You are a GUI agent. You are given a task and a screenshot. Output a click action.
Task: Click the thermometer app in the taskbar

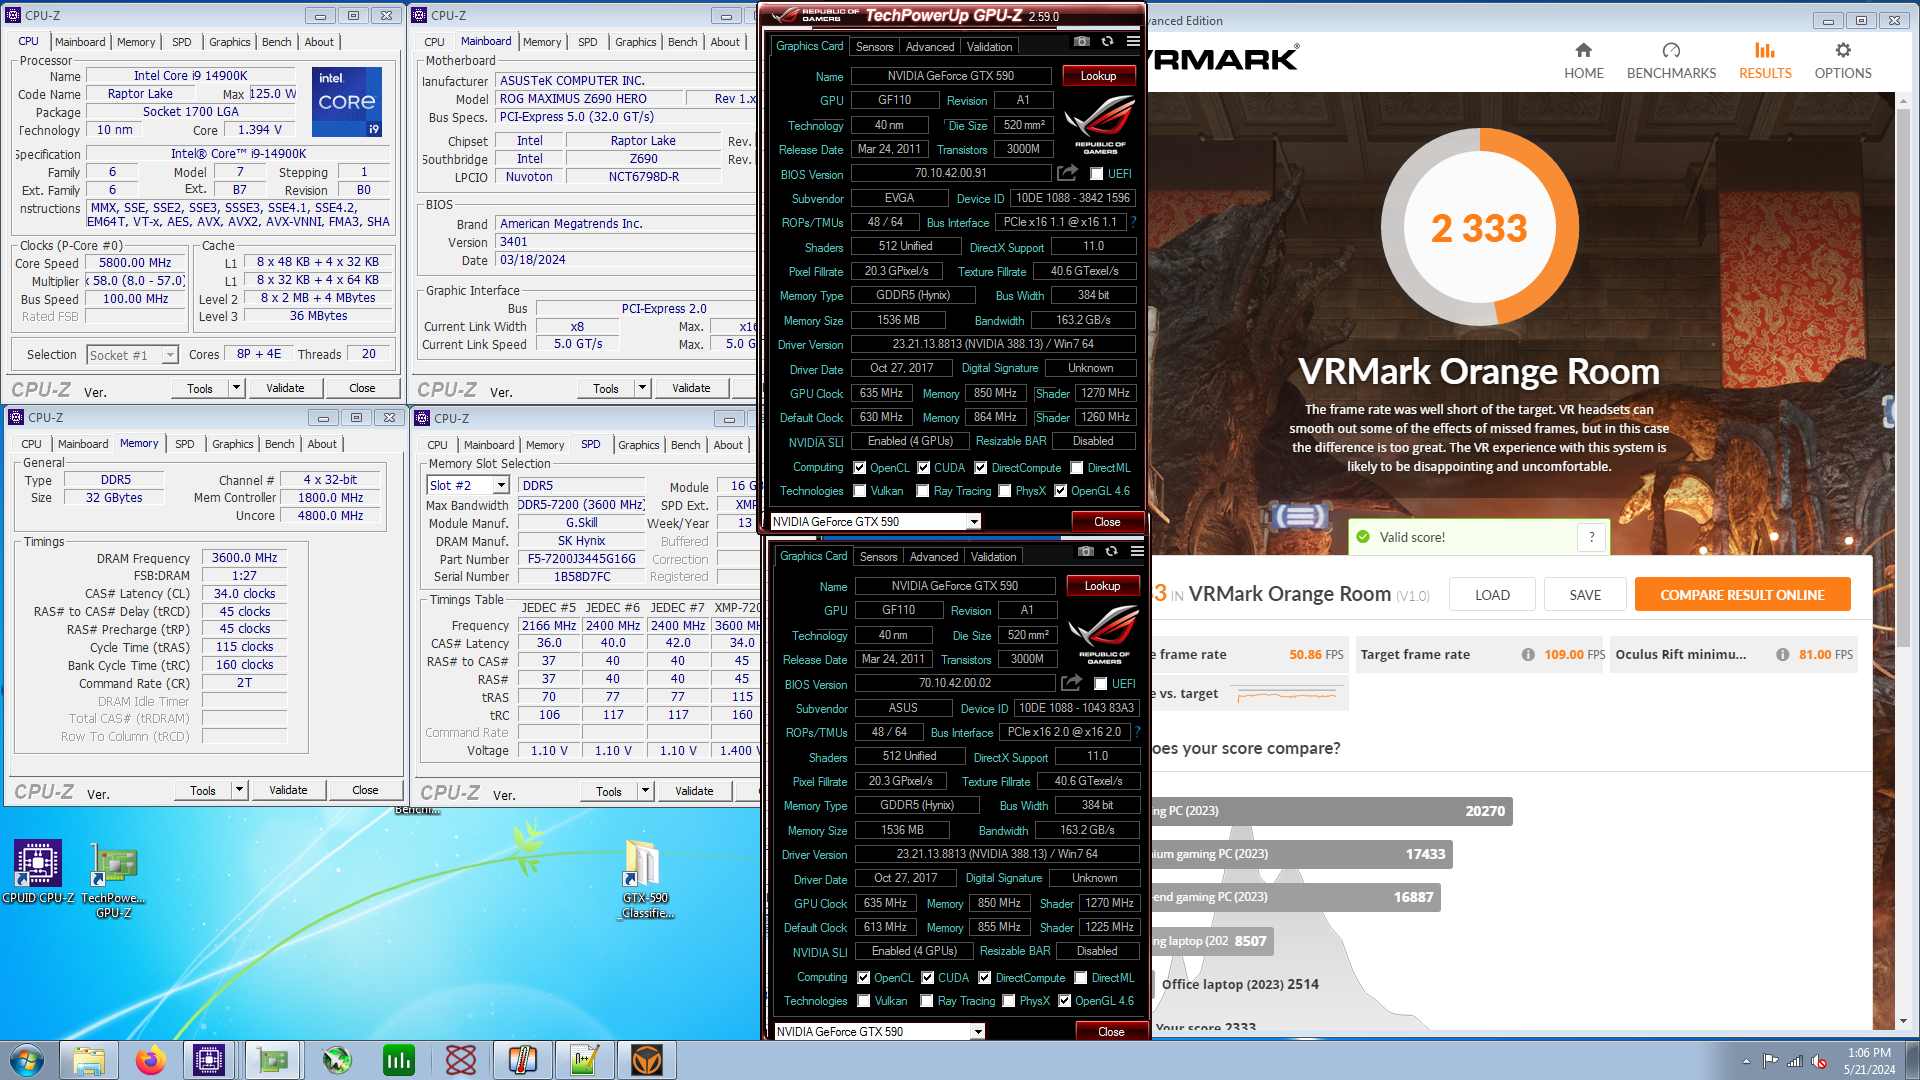tap(523, 1060)
